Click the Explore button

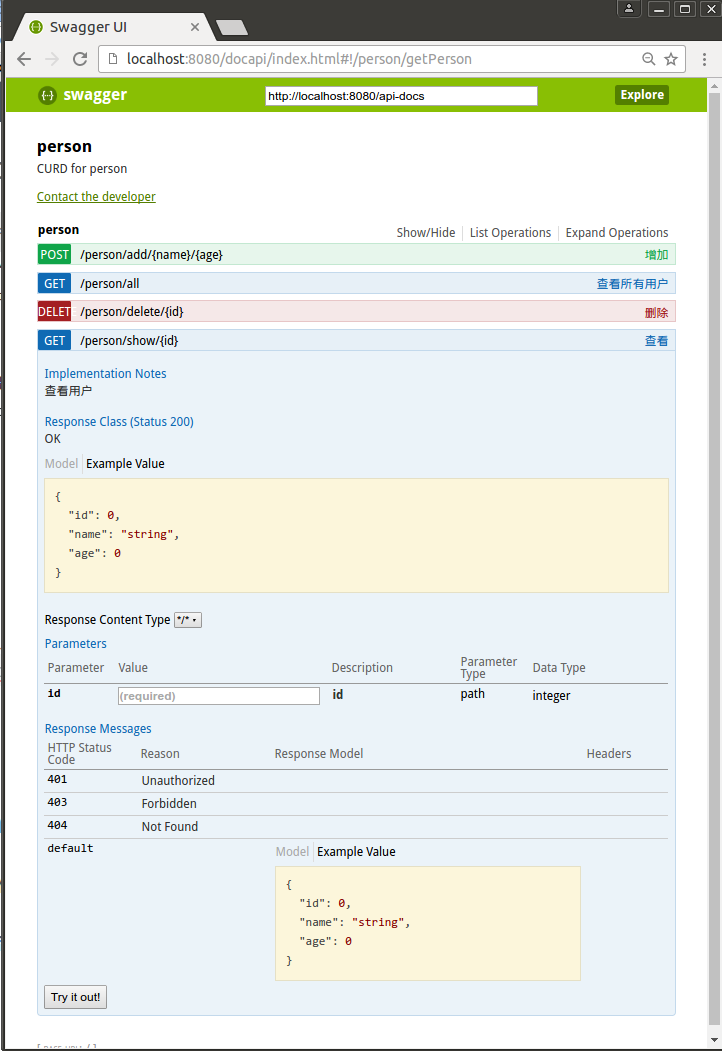(x=642, y=95)
